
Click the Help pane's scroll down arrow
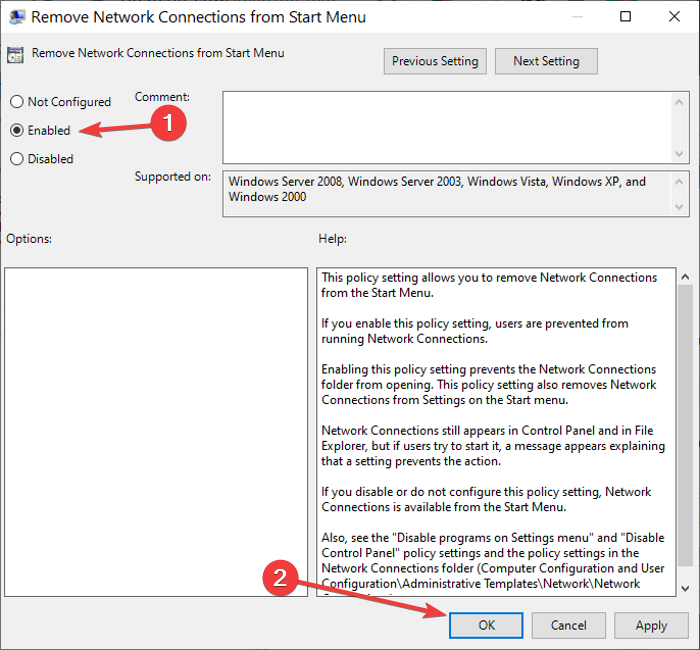click(x=685, y=588)
